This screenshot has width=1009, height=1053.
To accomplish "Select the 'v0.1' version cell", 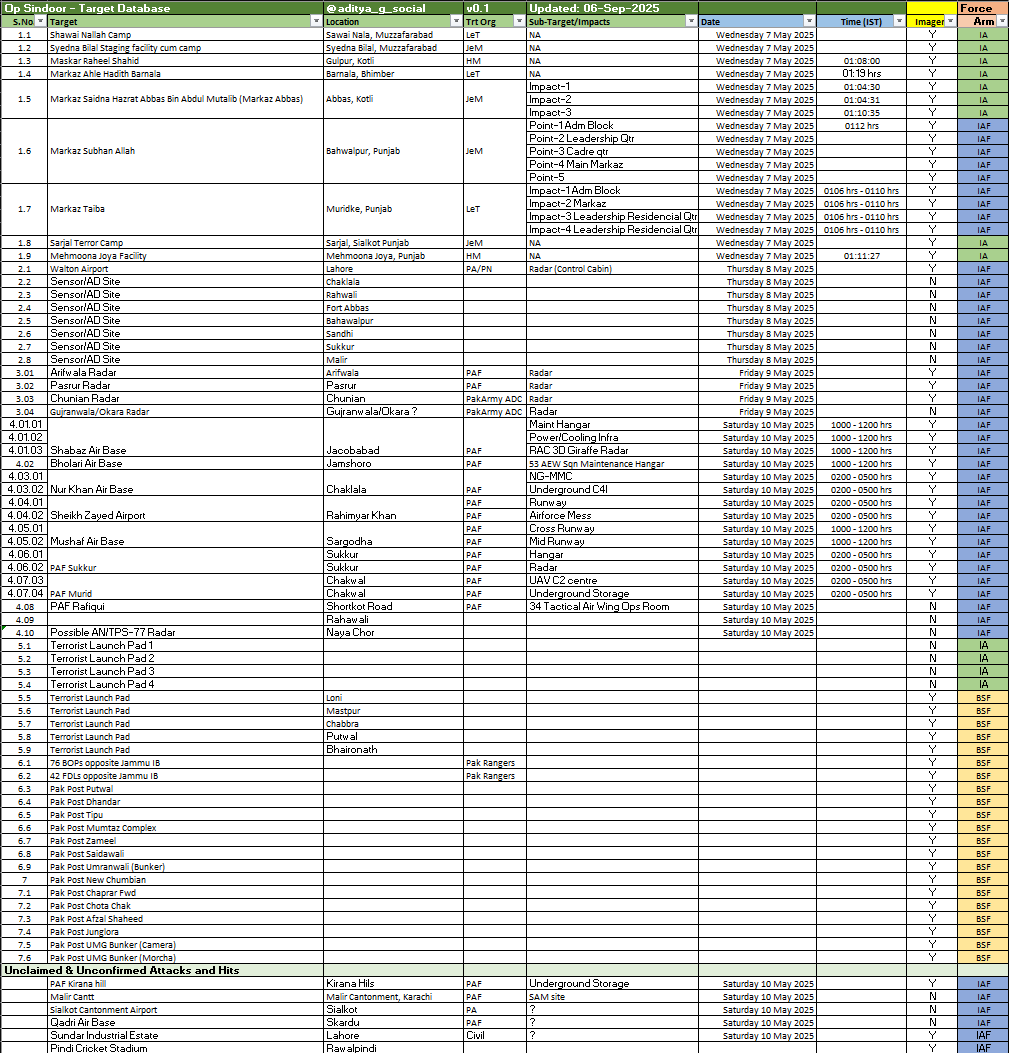I will (x=495, y=8).
